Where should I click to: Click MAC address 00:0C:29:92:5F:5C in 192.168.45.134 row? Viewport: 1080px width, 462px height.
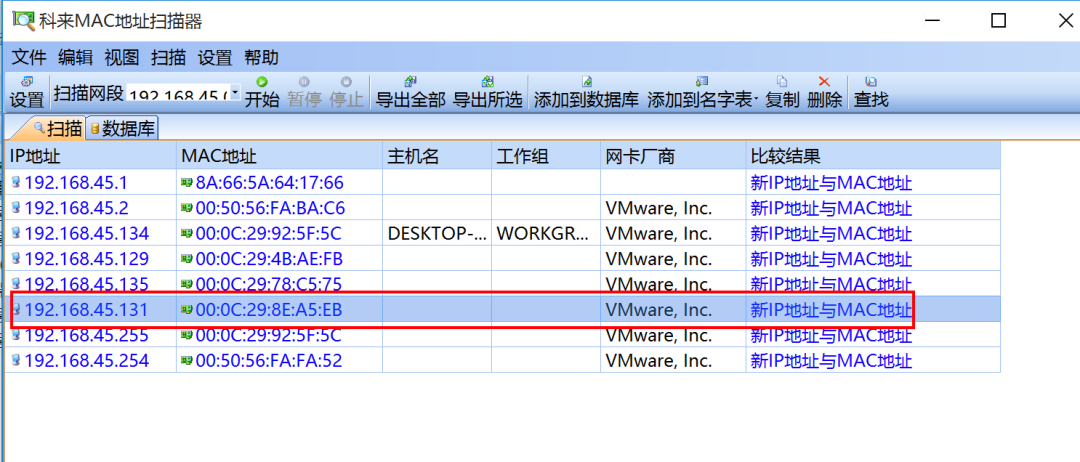[269, 234]
